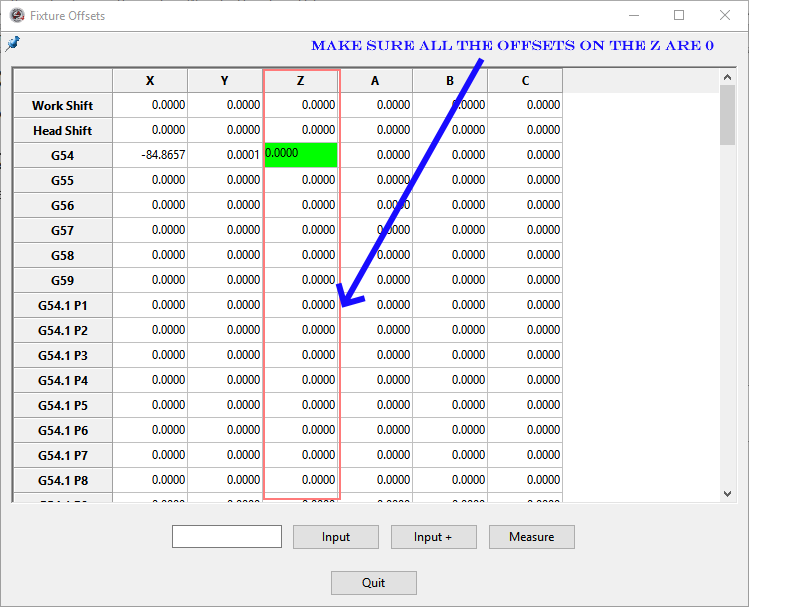800x607 pixels.
Task: Select the Head Shift row header
Action: (x=62, y=130)
